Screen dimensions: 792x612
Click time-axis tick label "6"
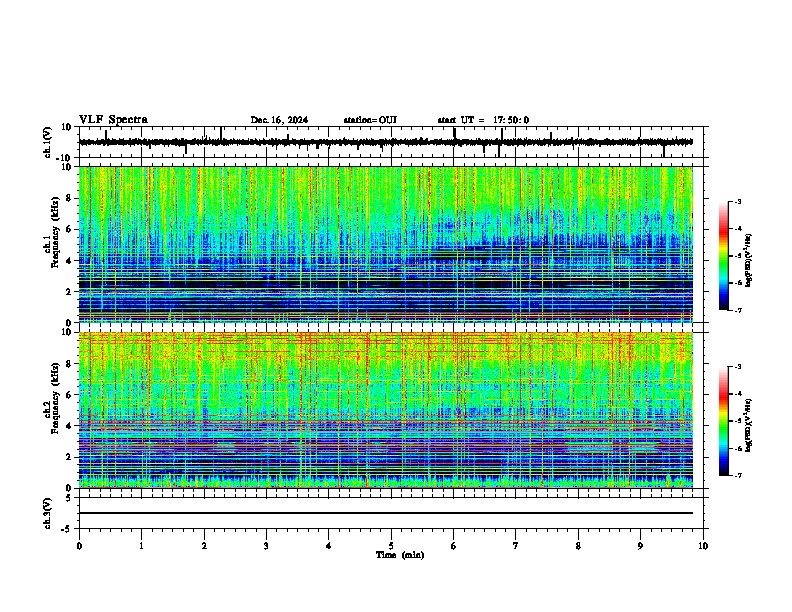point(453,546)
